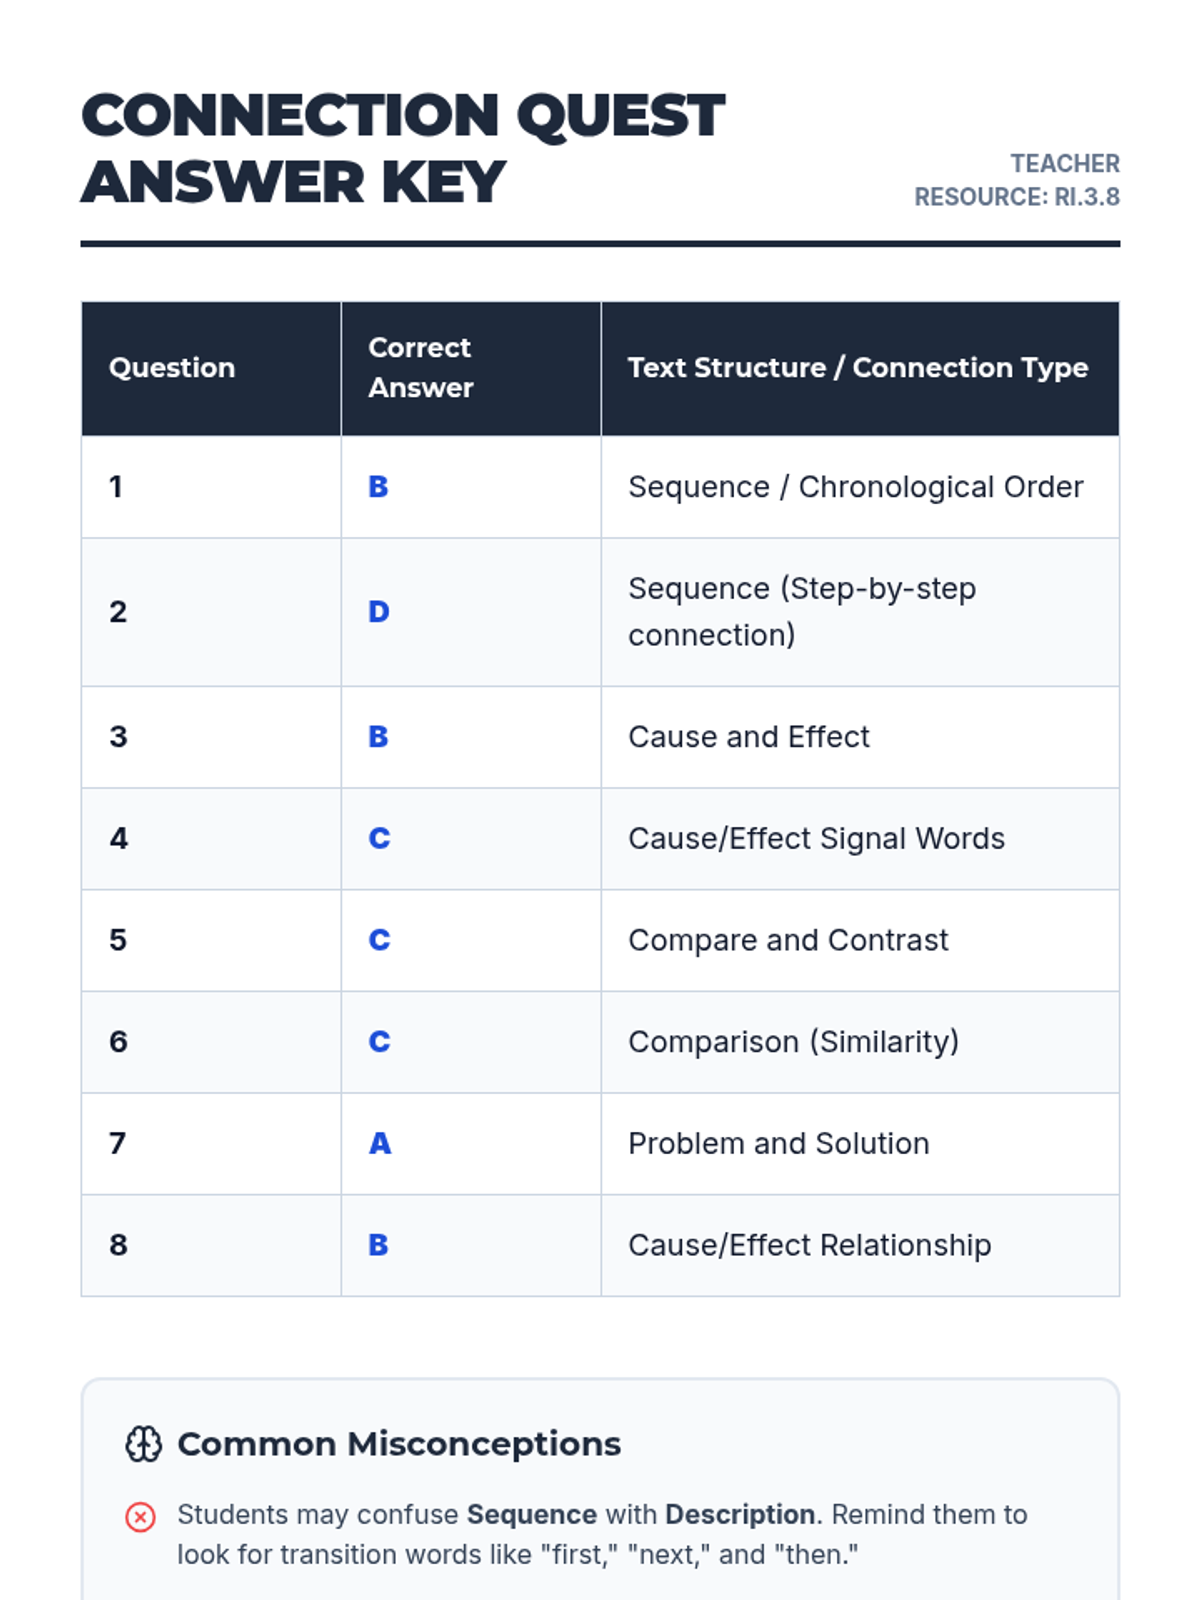Click the red X circle icon
The image size is (1200, 1600).
tap(140, 1517)
